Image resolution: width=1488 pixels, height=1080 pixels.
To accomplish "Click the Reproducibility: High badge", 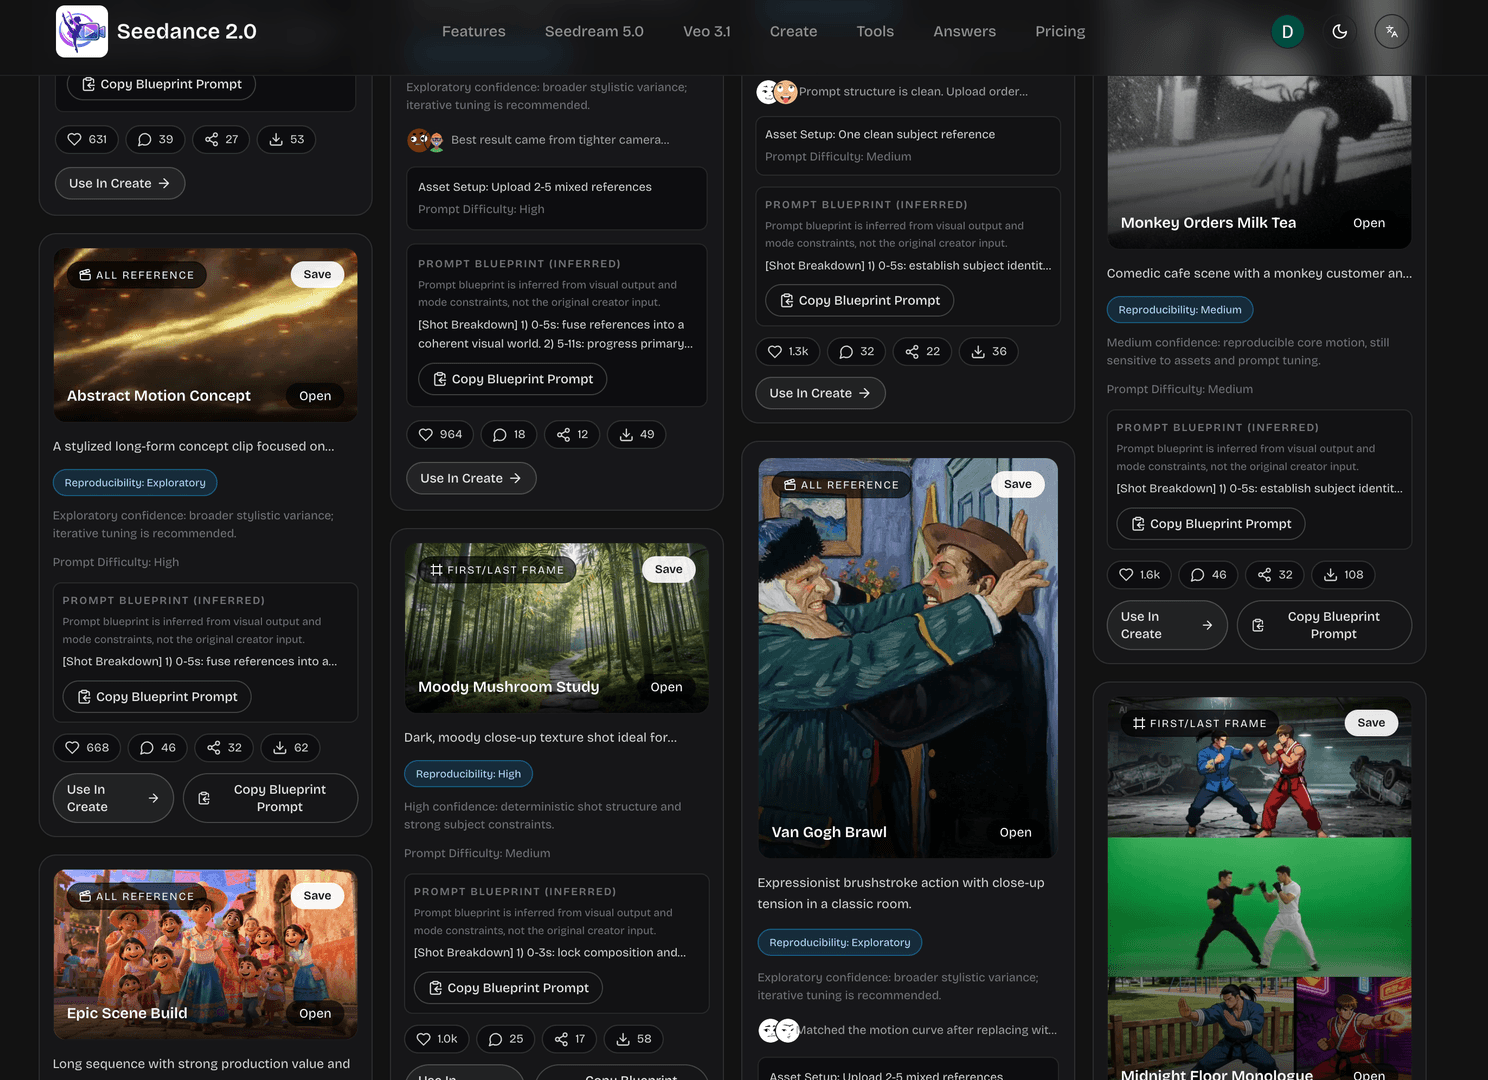I will (468, 774).
